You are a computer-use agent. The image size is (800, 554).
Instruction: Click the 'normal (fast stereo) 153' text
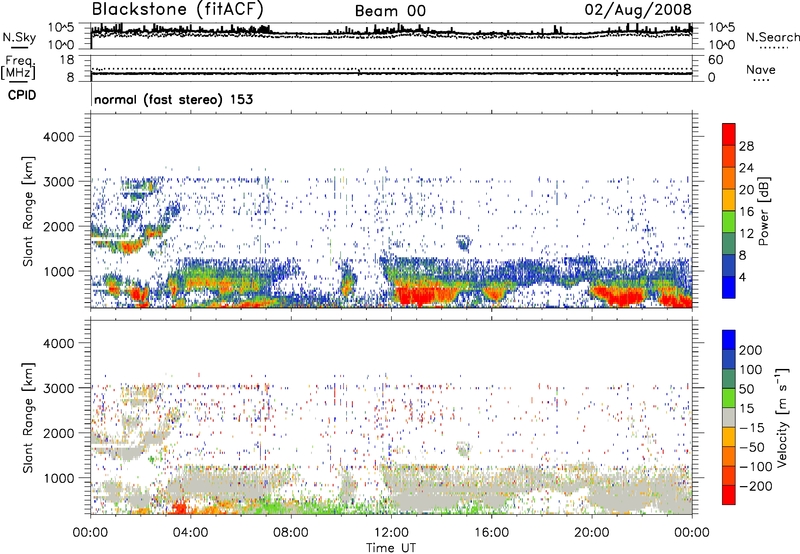tap(173, 99)
